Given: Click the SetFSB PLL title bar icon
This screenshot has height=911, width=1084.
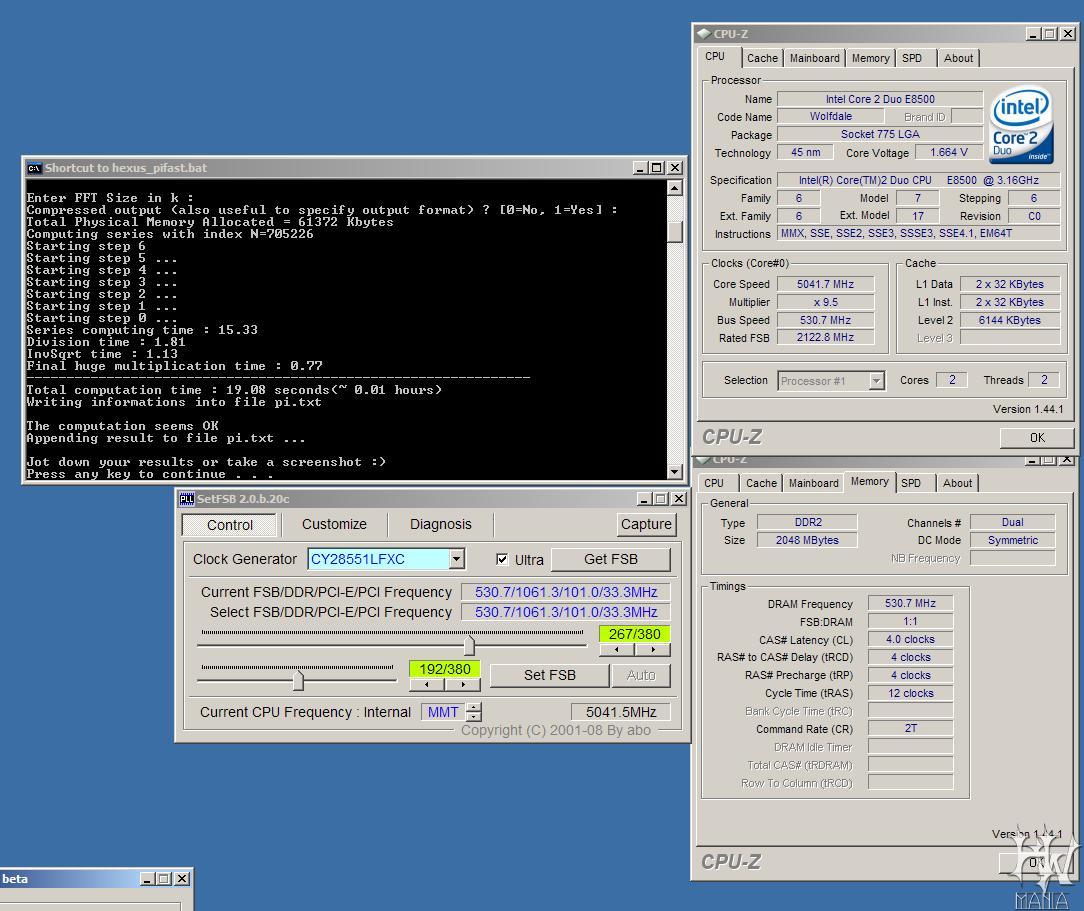Looking at the screenshot, I should coord(187,498).
